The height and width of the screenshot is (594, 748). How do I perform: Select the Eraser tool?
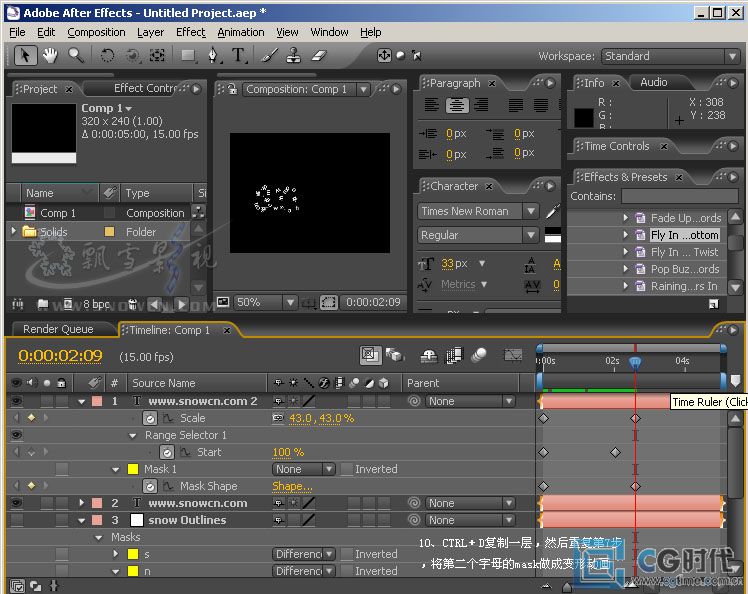tap(319, 56)
